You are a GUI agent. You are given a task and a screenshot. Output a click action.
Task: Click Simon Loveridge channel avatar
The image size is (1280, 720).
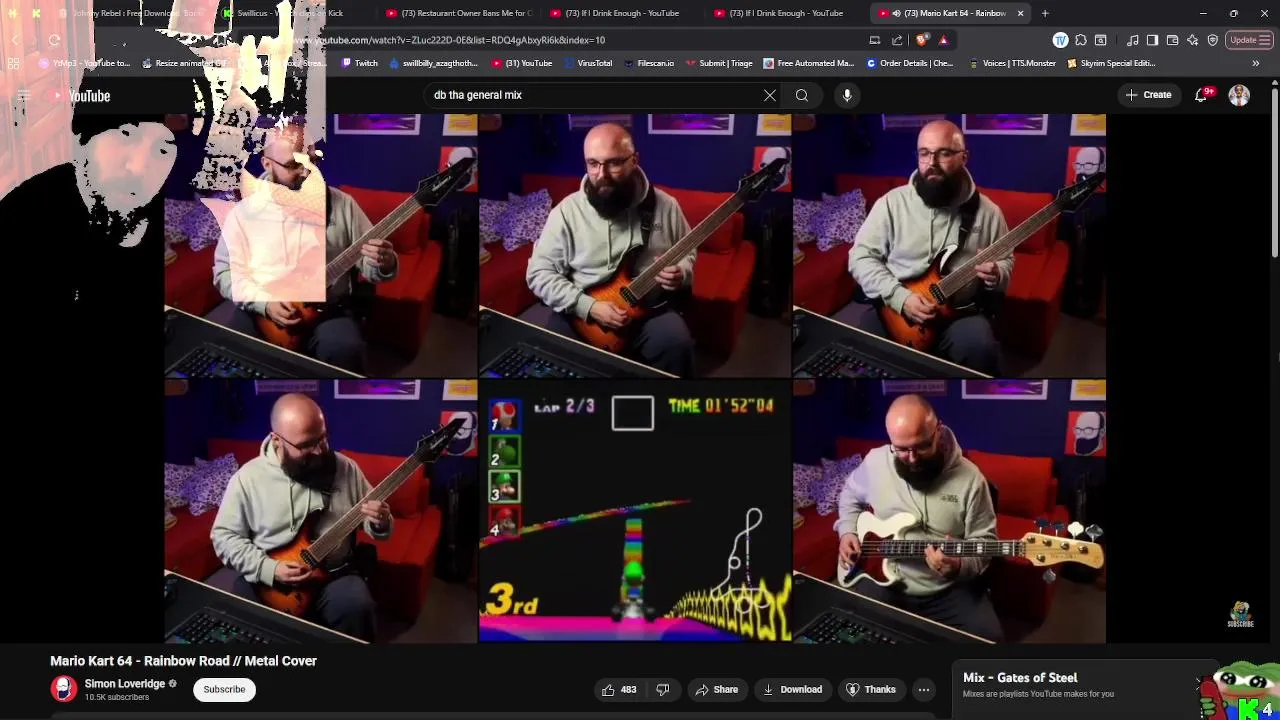click(x=64, y=689)
